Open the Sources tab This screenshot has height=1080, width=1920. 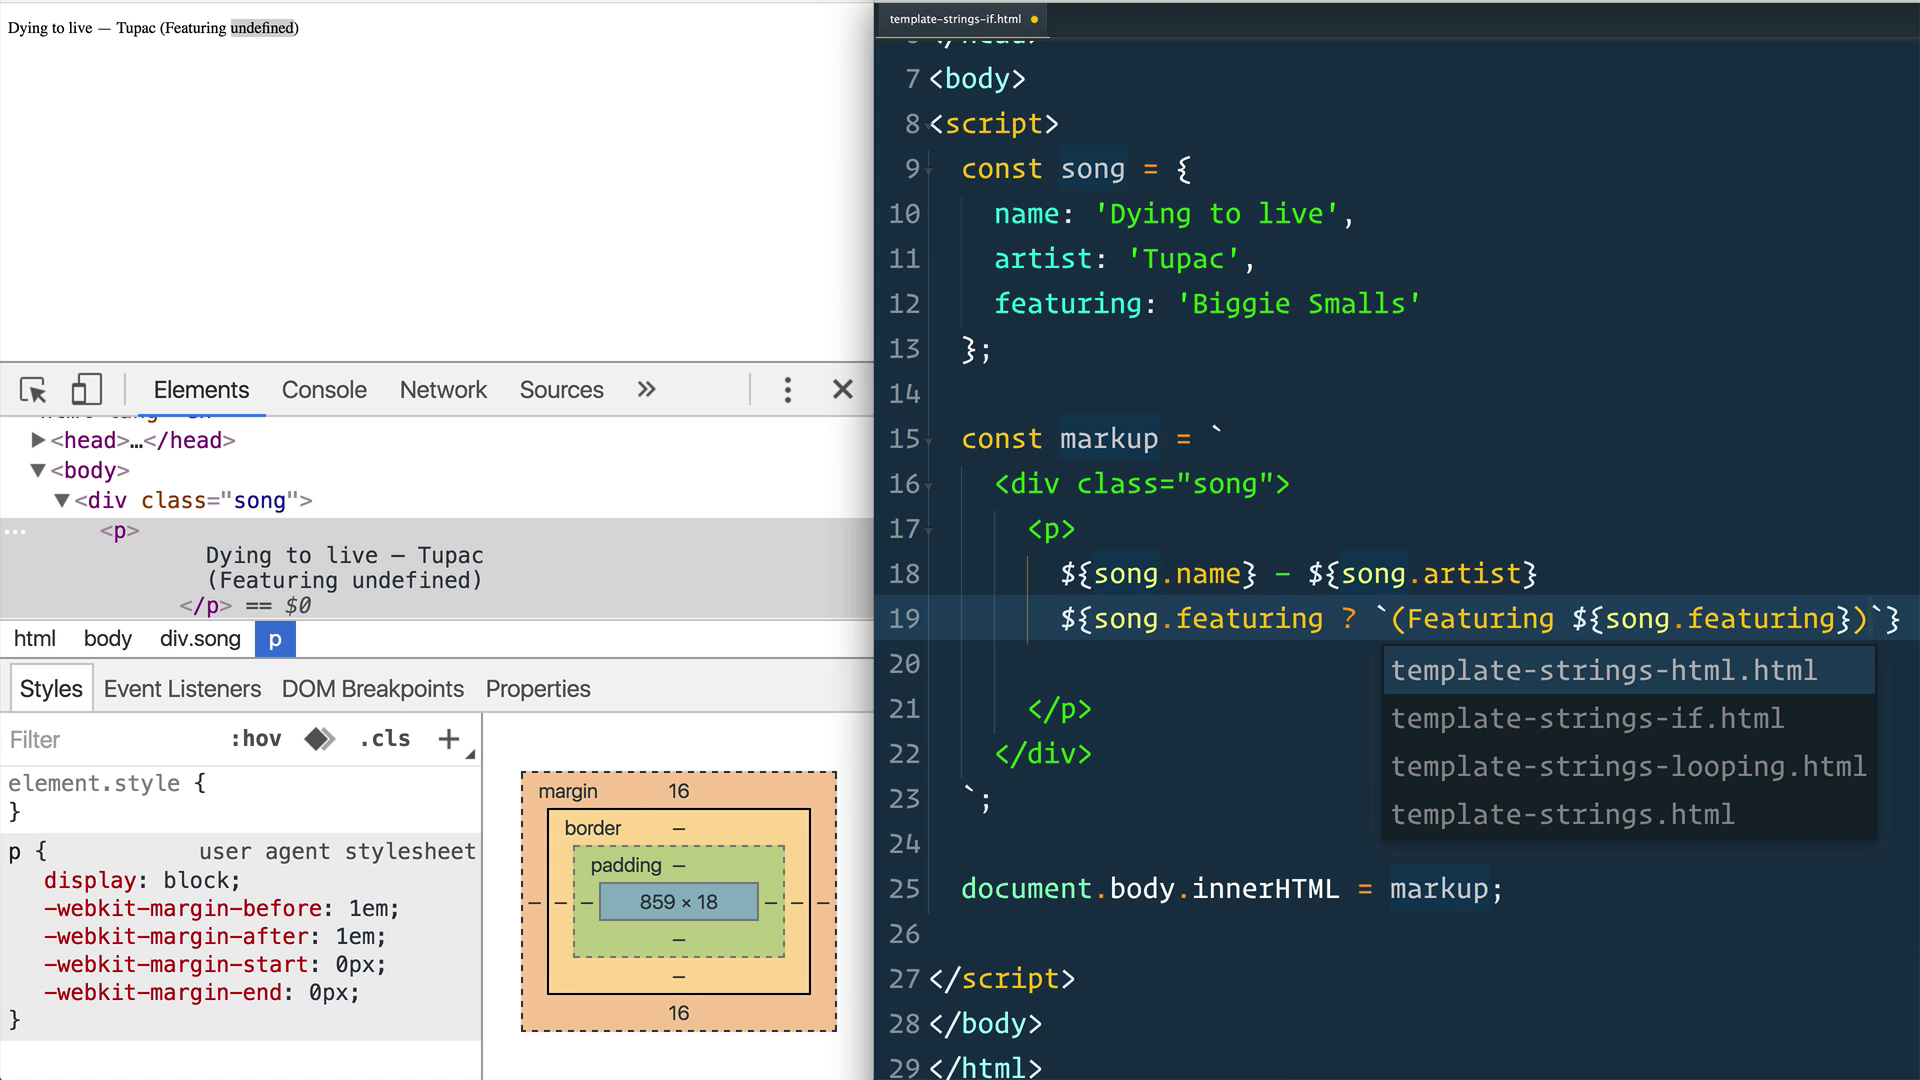(x=561, y=390)
